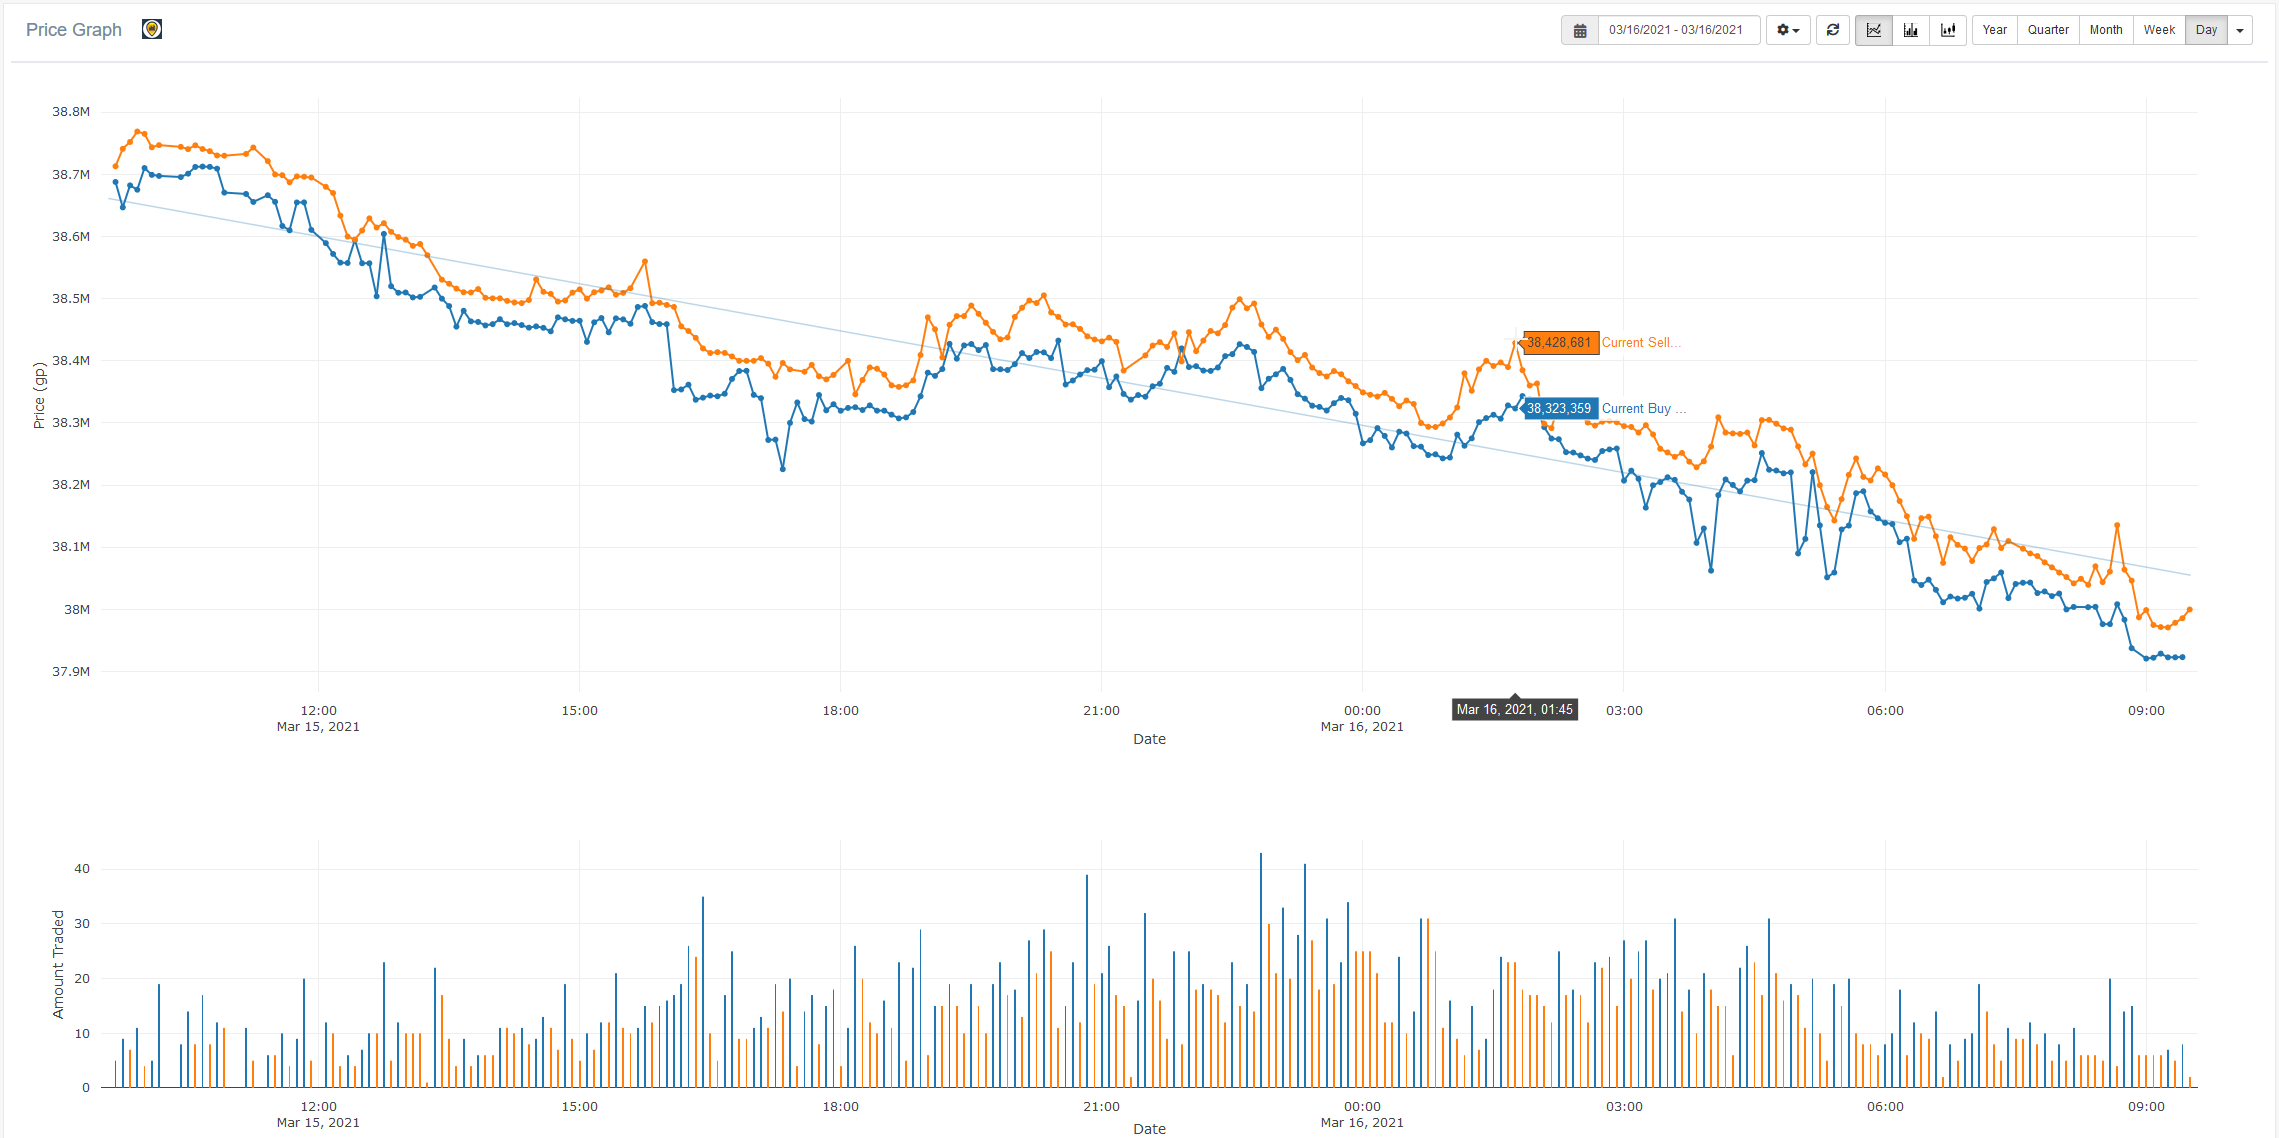2279x1138 pixels.
Task: Switch to the candlestick chart view icon
Action: click(1948, 30)
